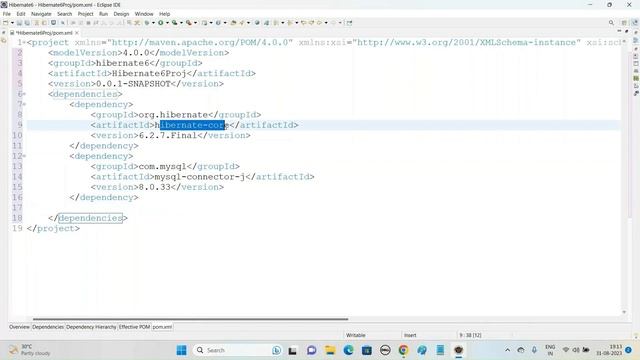The height and width of the screenshot is (360, 640).
Task: Switch to the Dependencies tab
Action: coord(48,327)
